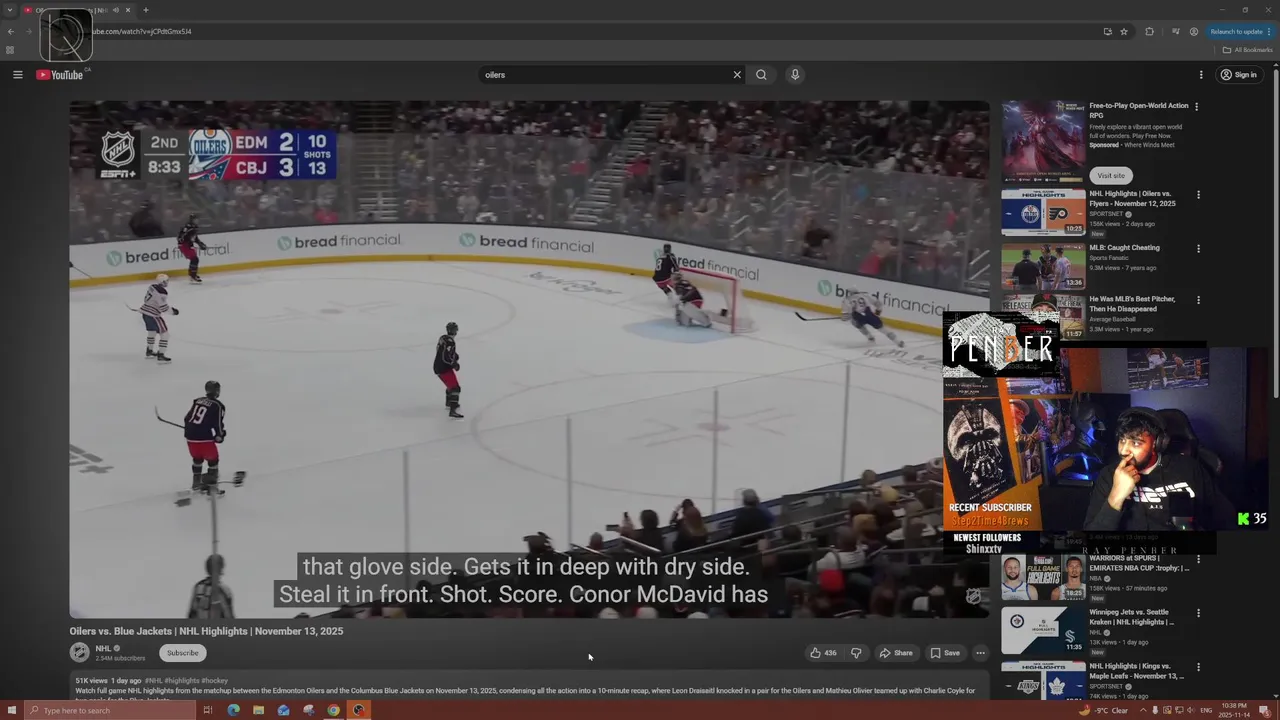The image size is (1280, 720).
Task: Subscribe to the NHL channel
Action: tap(182, 653)
